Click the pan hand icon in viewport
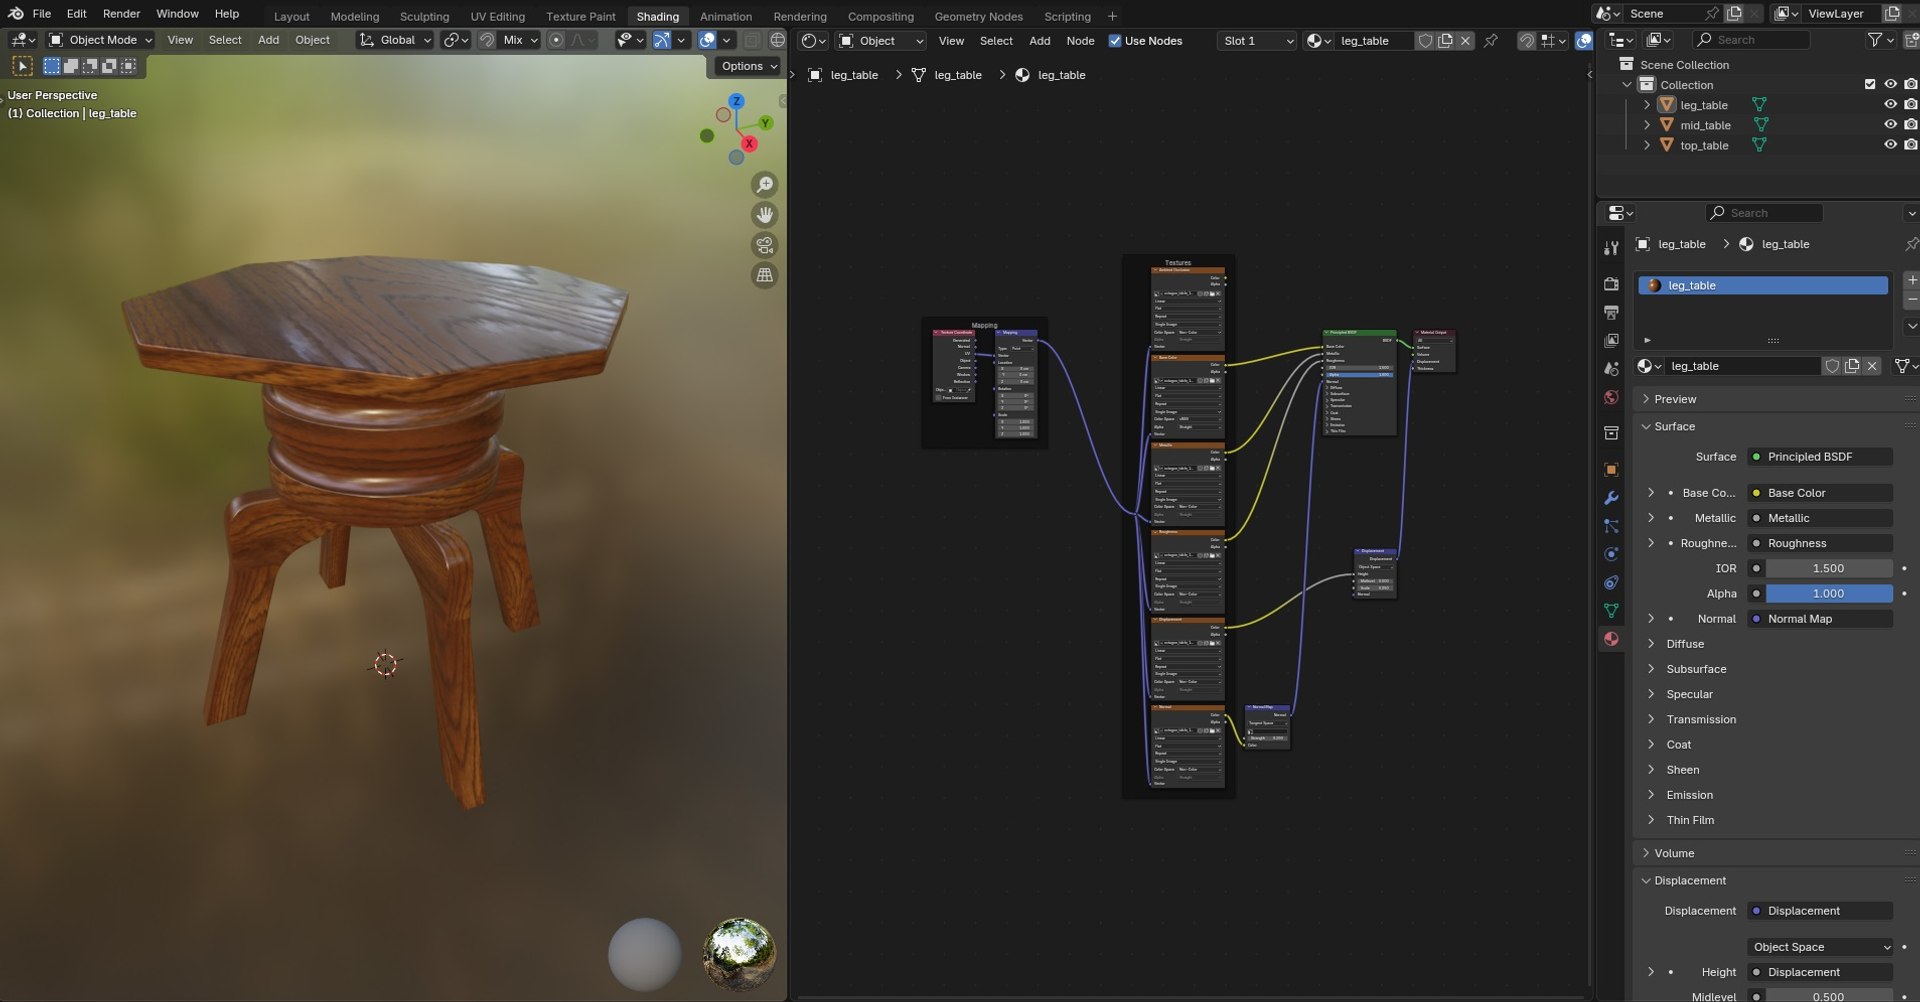 coord(765,215)
